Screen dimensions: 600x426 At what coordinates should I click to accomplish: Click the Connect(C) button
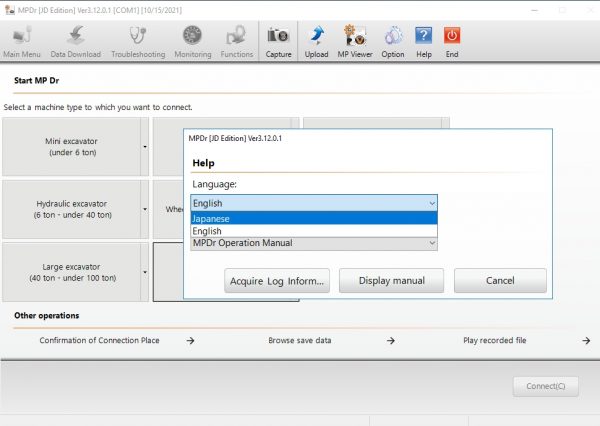(x=546, y=386)
